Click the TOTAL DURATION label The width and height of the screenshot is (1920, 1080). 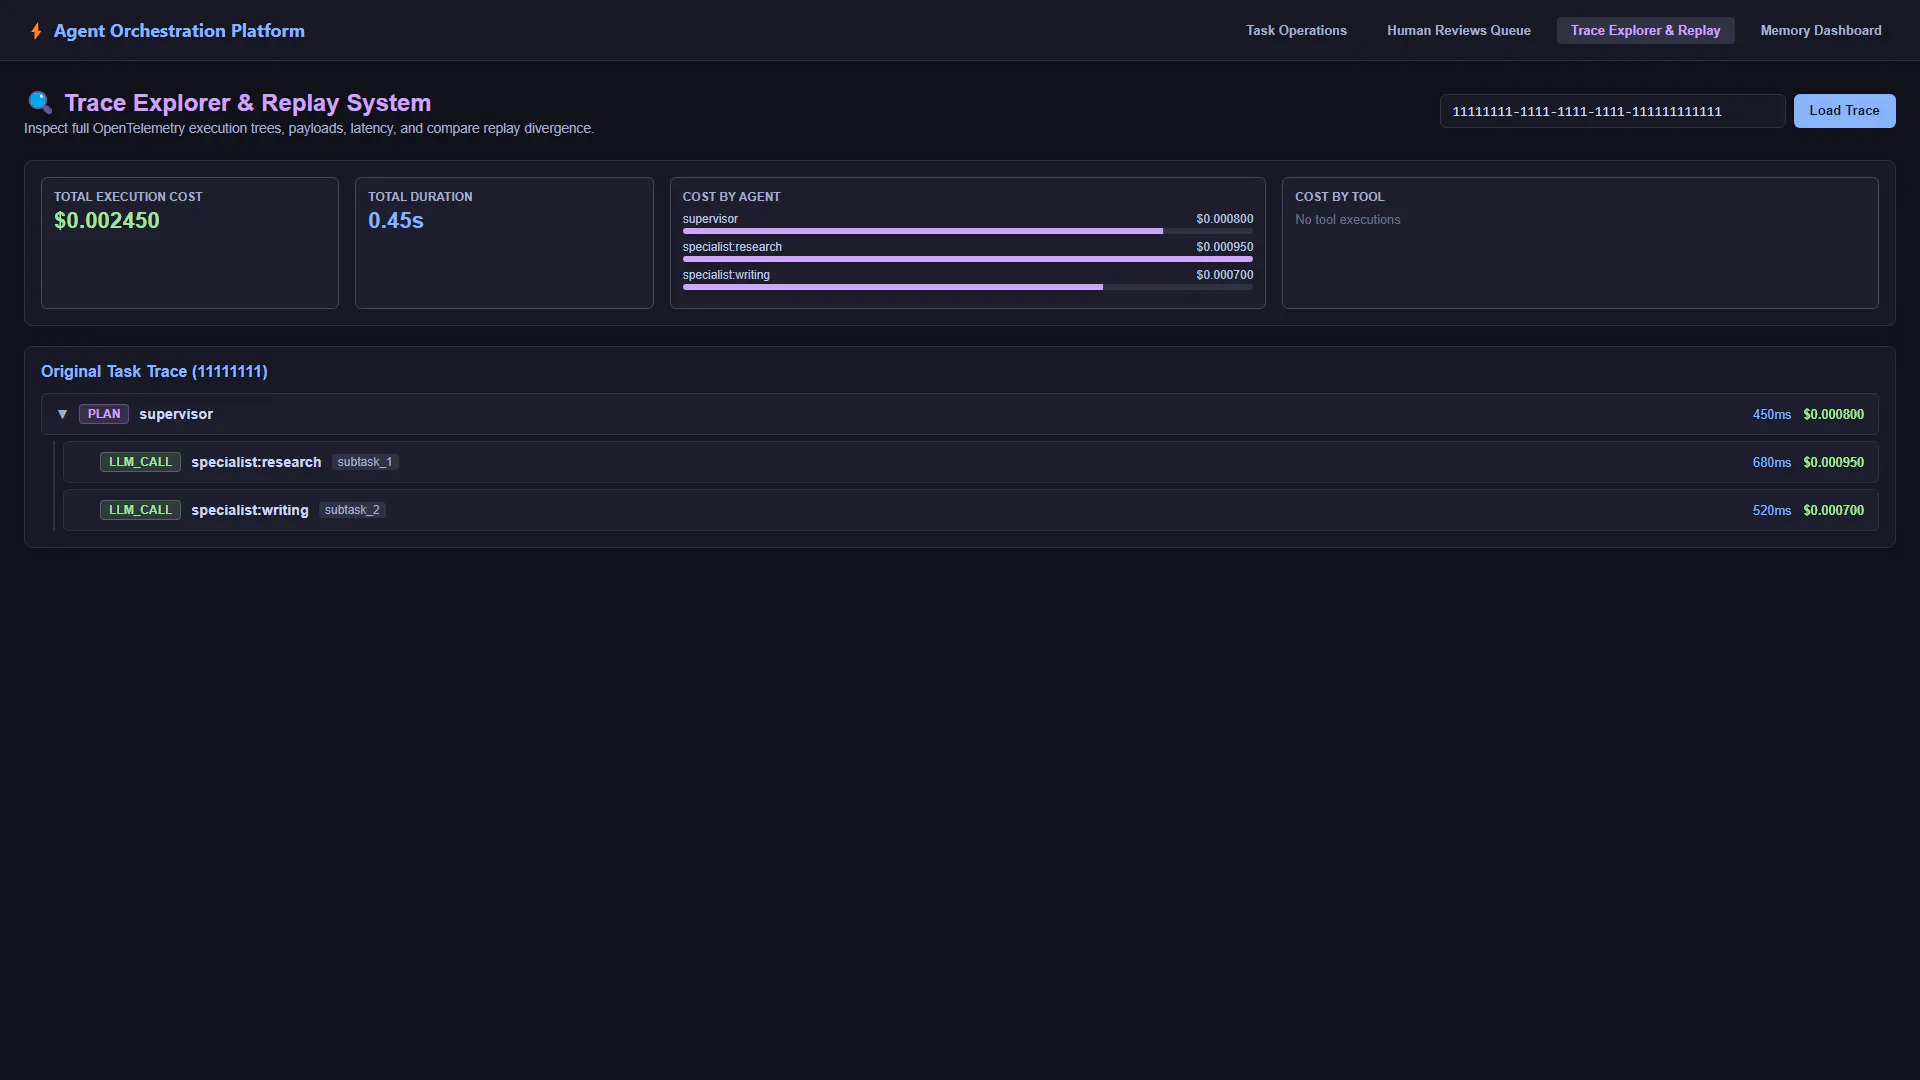420,197
